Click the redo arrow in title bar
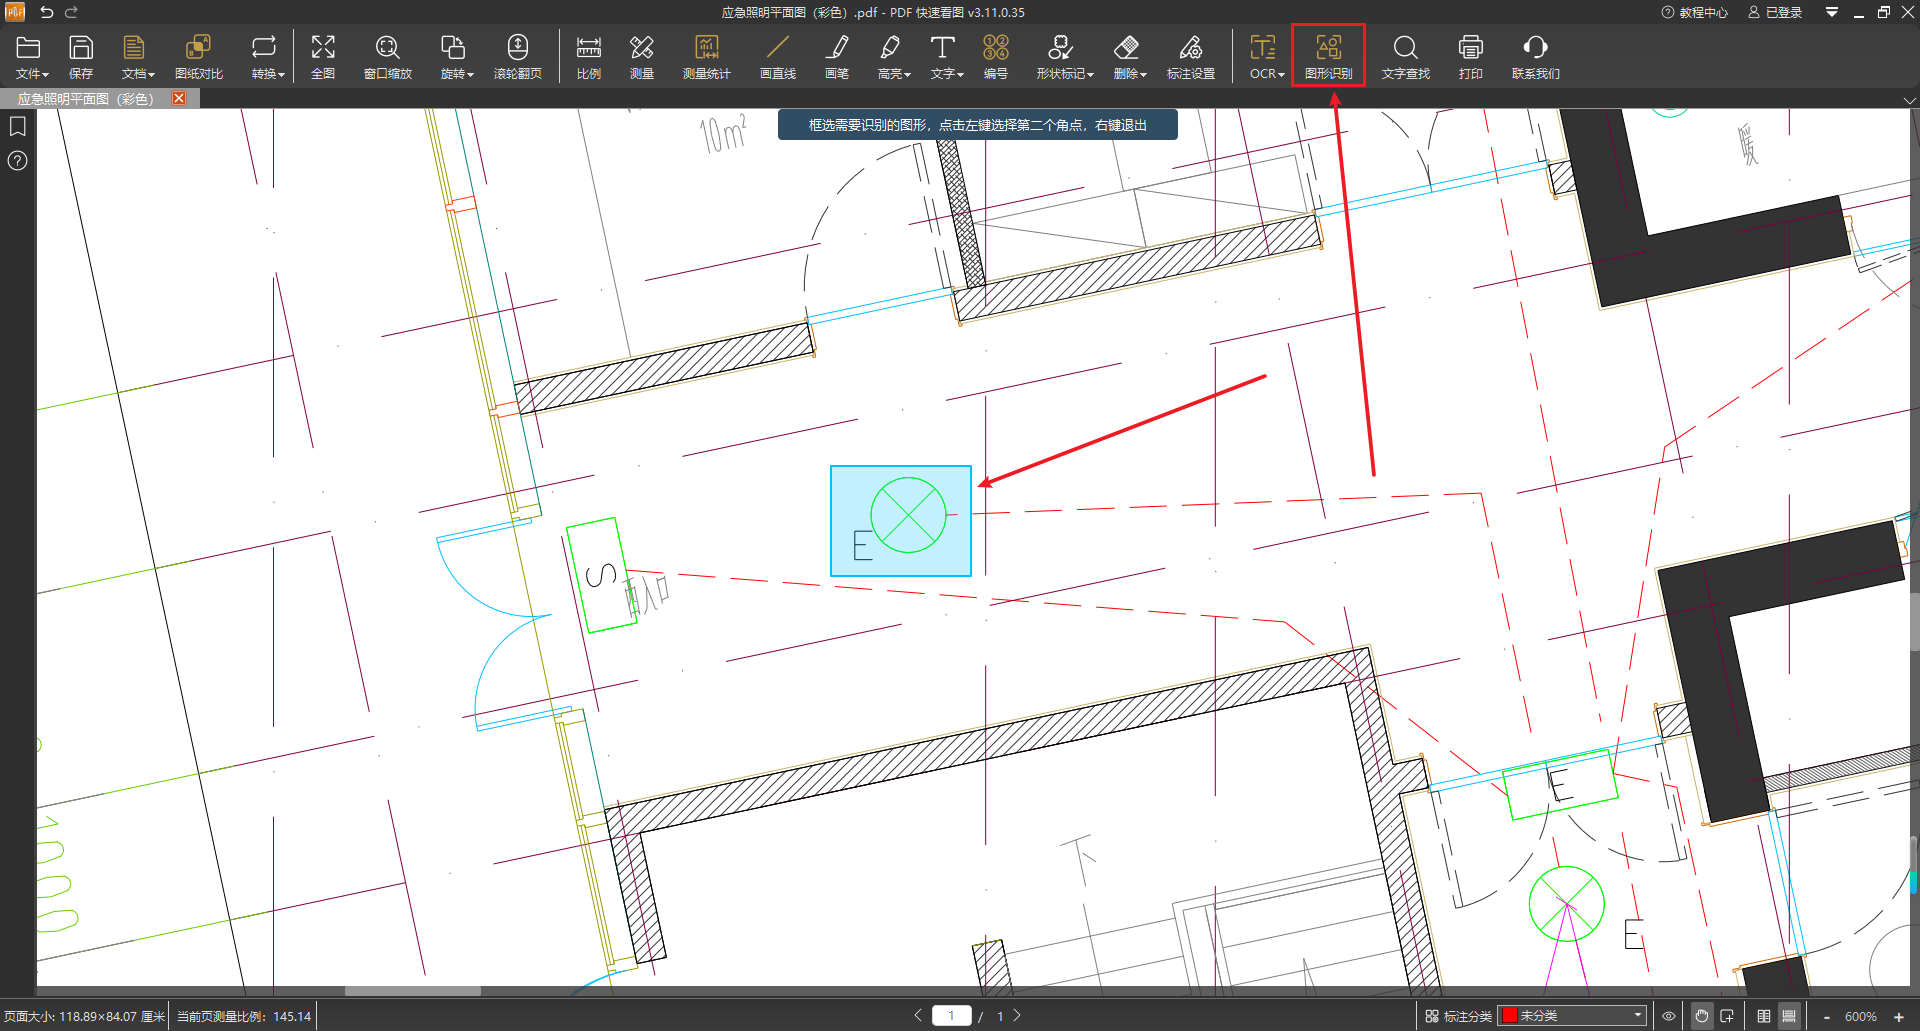The width and height of the screenshot is (1920, 1031). (x=71, y=12)
